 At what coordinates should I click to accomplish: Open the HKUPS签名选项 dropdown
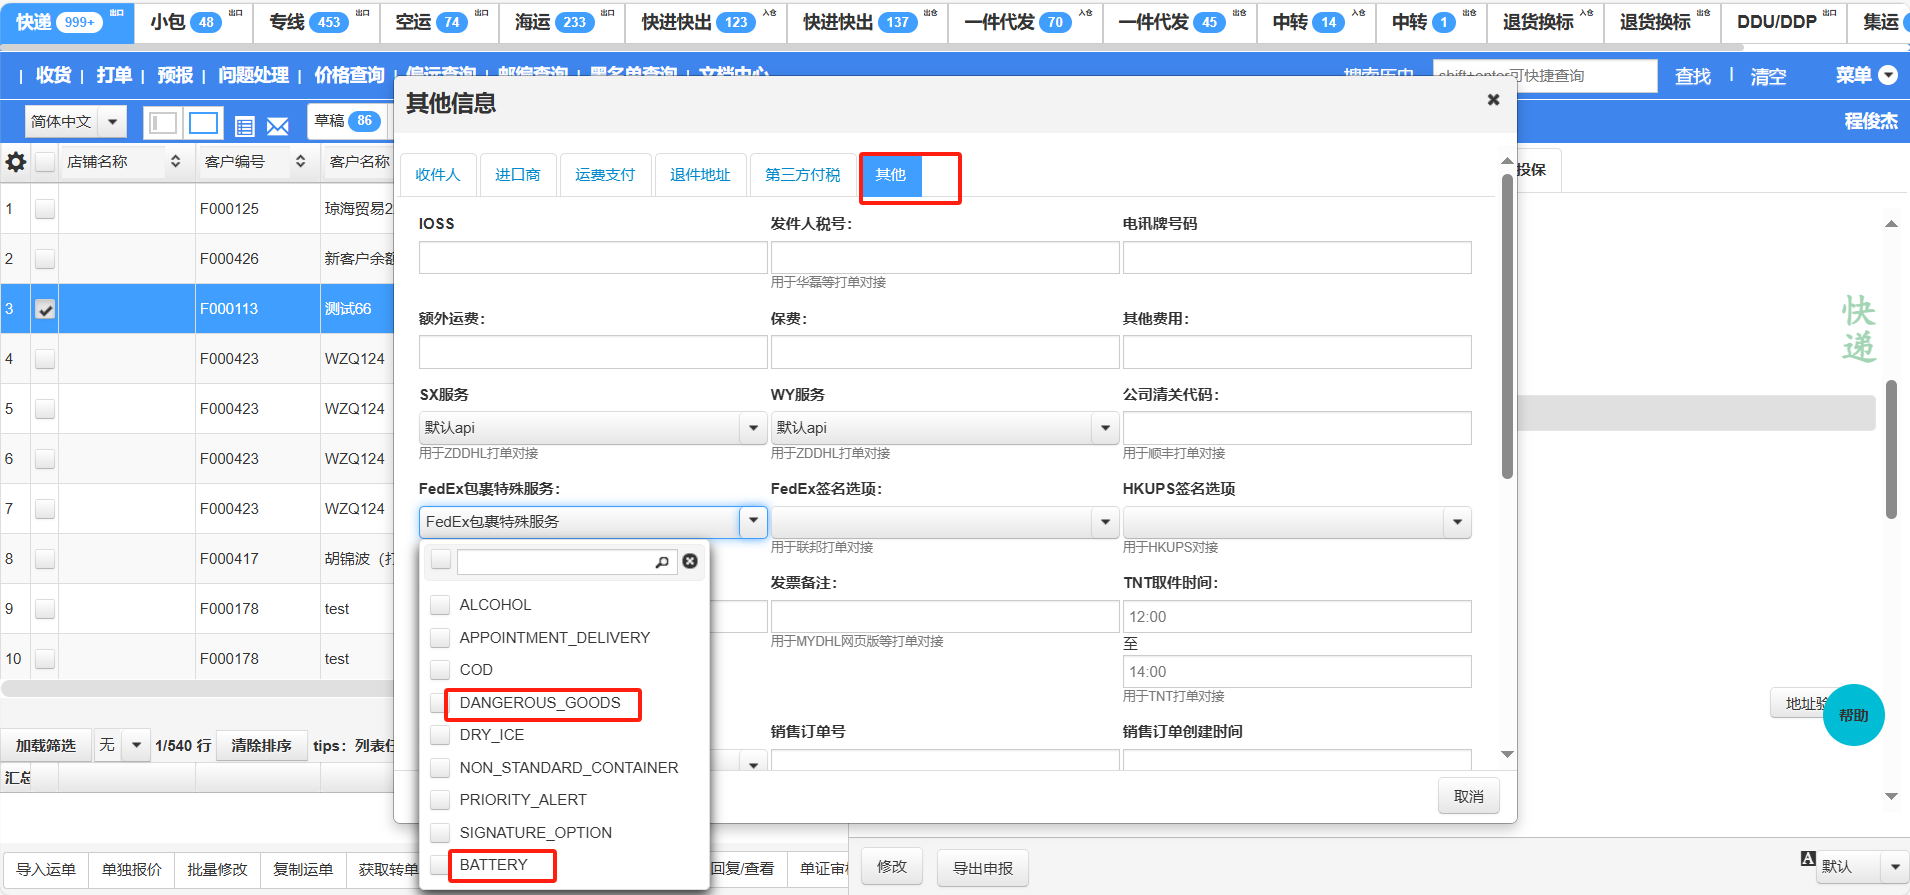tap(1297, 522)
